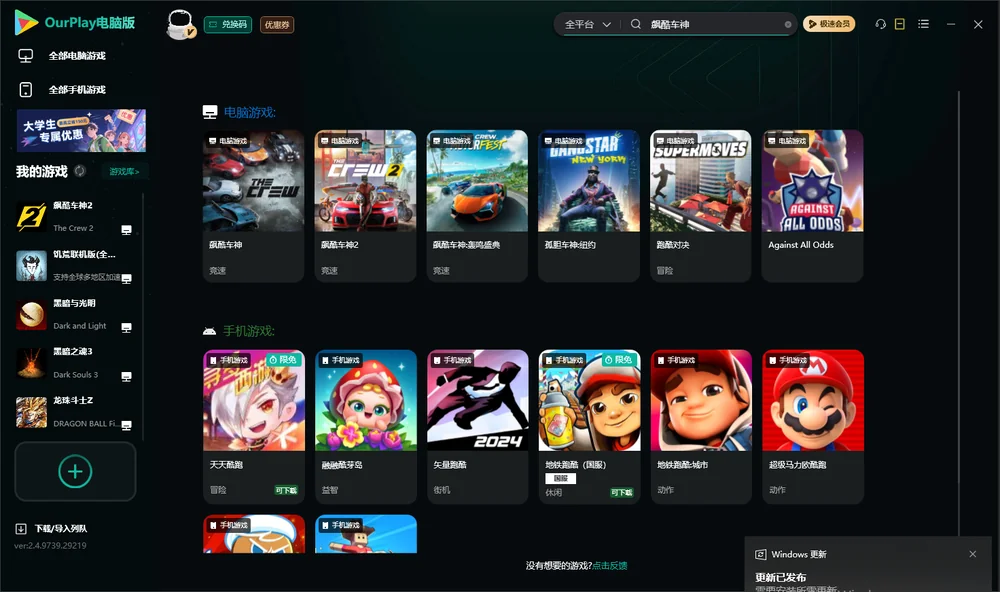
Task: Click 可下载 tag on 地铁跑酷（国服）card
Action: click(x=622, y=492)
